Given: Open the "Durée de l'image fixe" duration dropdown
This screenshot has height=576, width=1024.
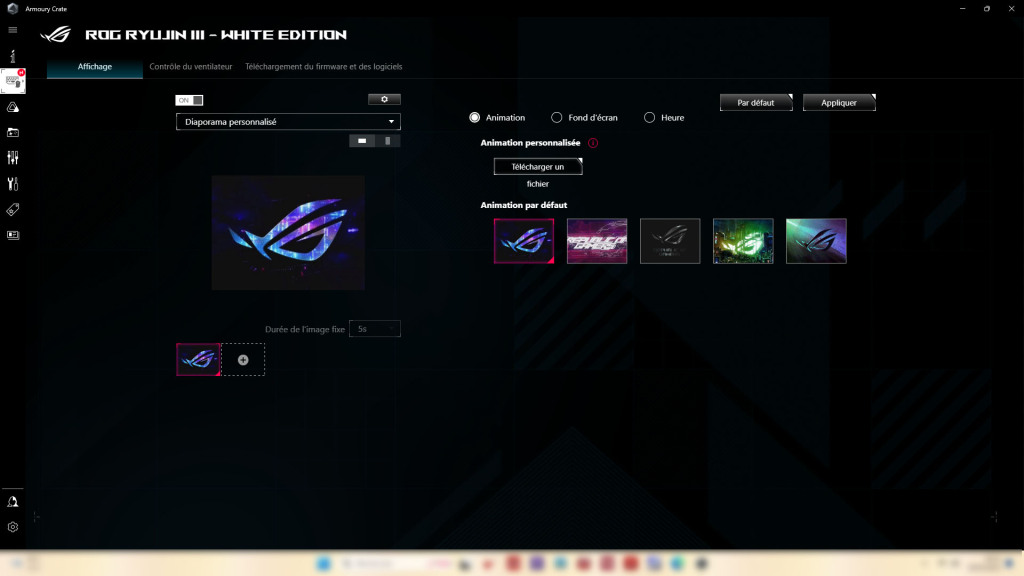Looking at the screenshot, I should click(x=374, y=328).
